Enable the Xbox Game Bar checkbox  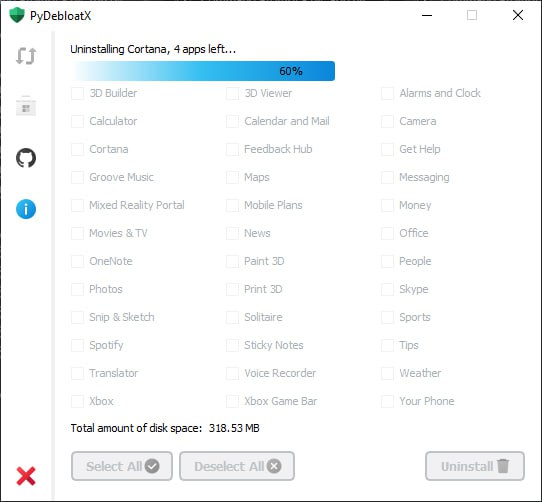click(x=232, y=401)
